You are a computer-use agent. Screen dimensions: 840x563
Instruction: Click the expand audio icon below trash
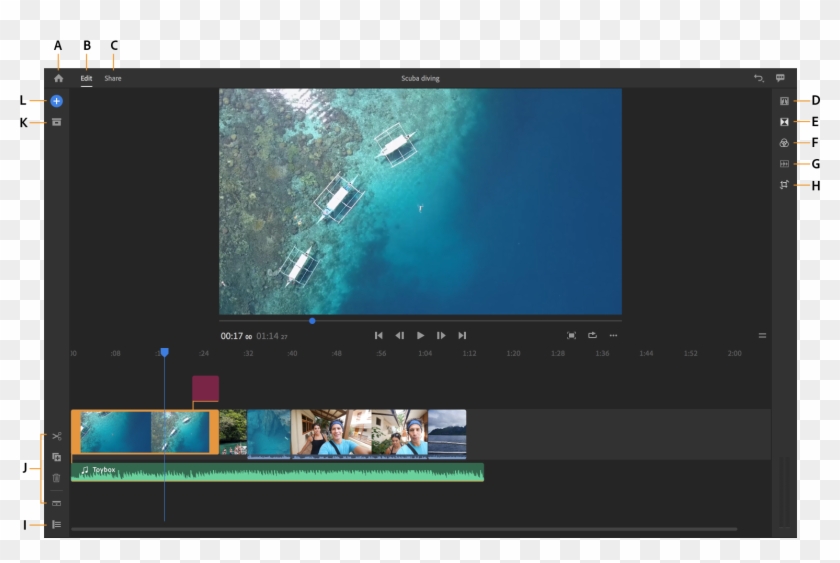[x=56, y=503]
